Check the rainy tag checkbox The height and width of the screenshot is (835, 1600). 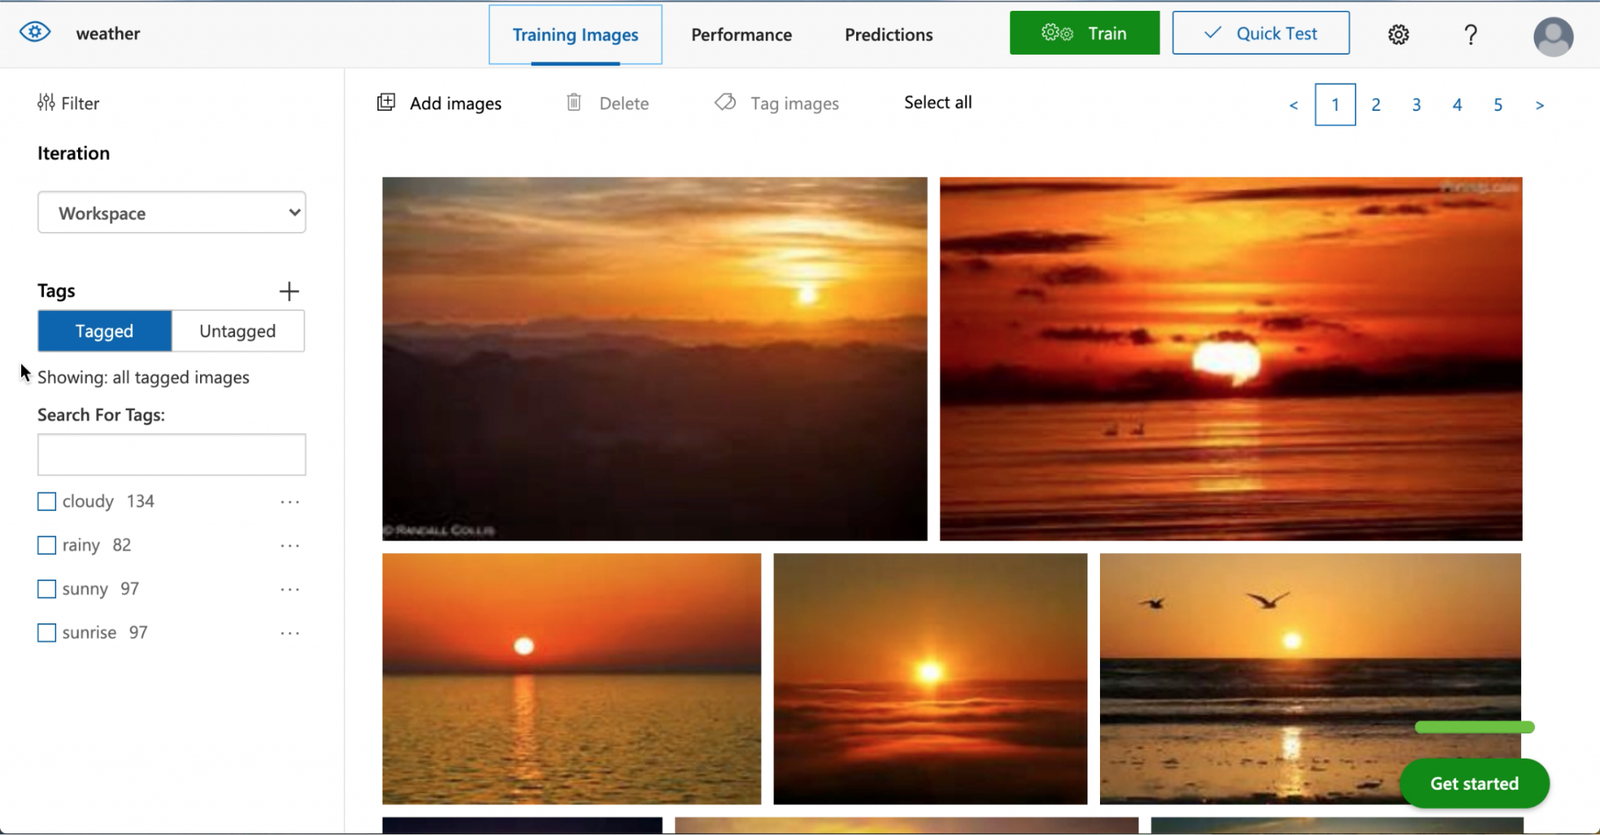46,545
